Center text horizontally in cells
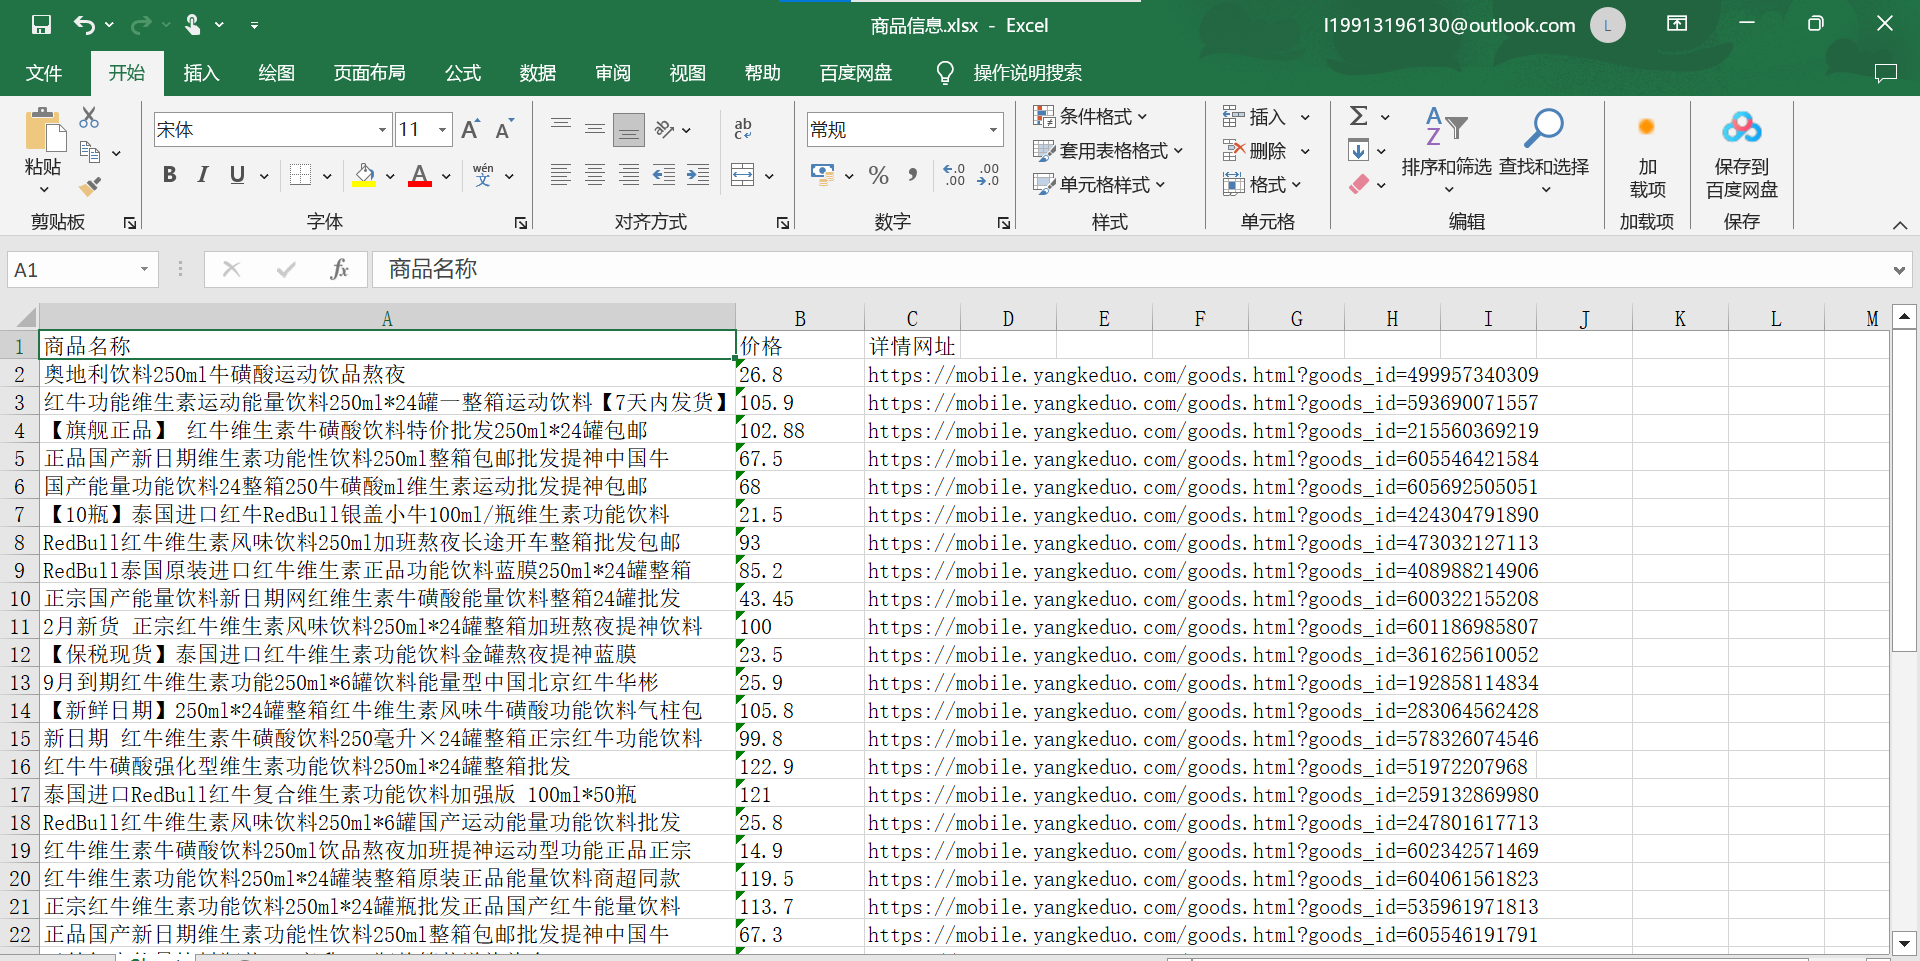 click(x=595, y=175)
